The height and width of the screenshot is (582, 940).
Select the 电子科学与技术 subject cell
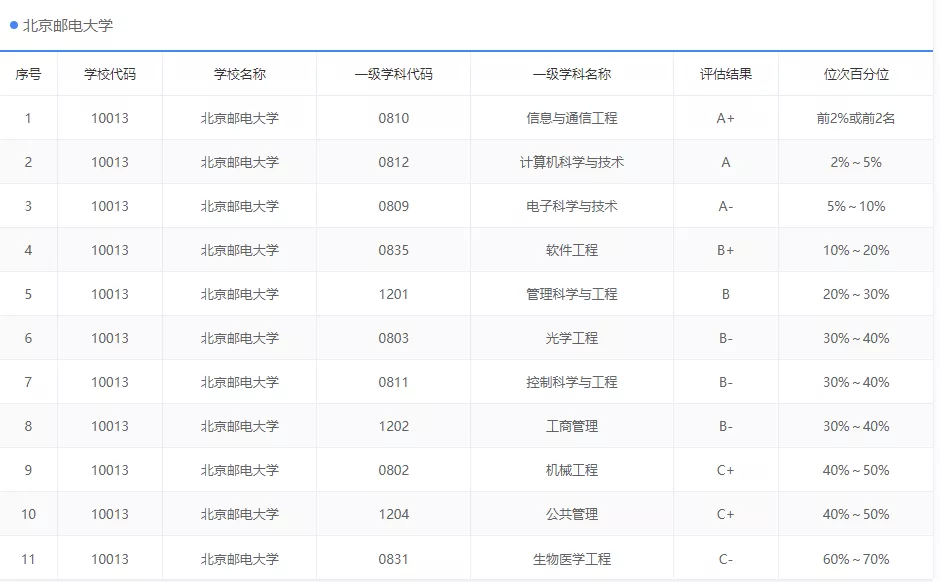click(x=572, y=205)
